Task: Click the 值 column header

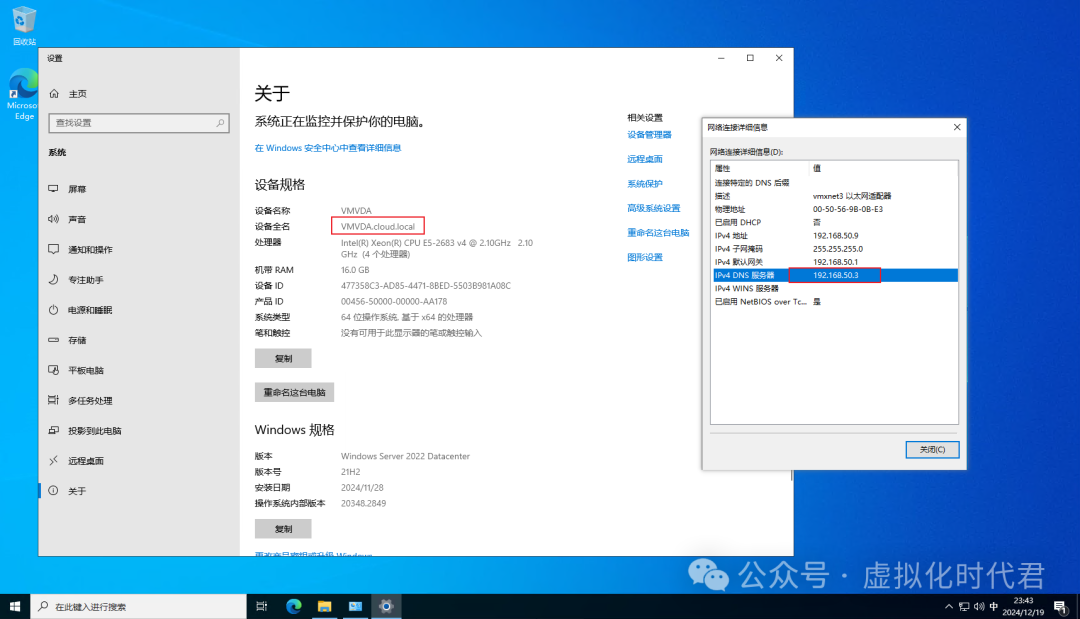Action: point(883,168)
